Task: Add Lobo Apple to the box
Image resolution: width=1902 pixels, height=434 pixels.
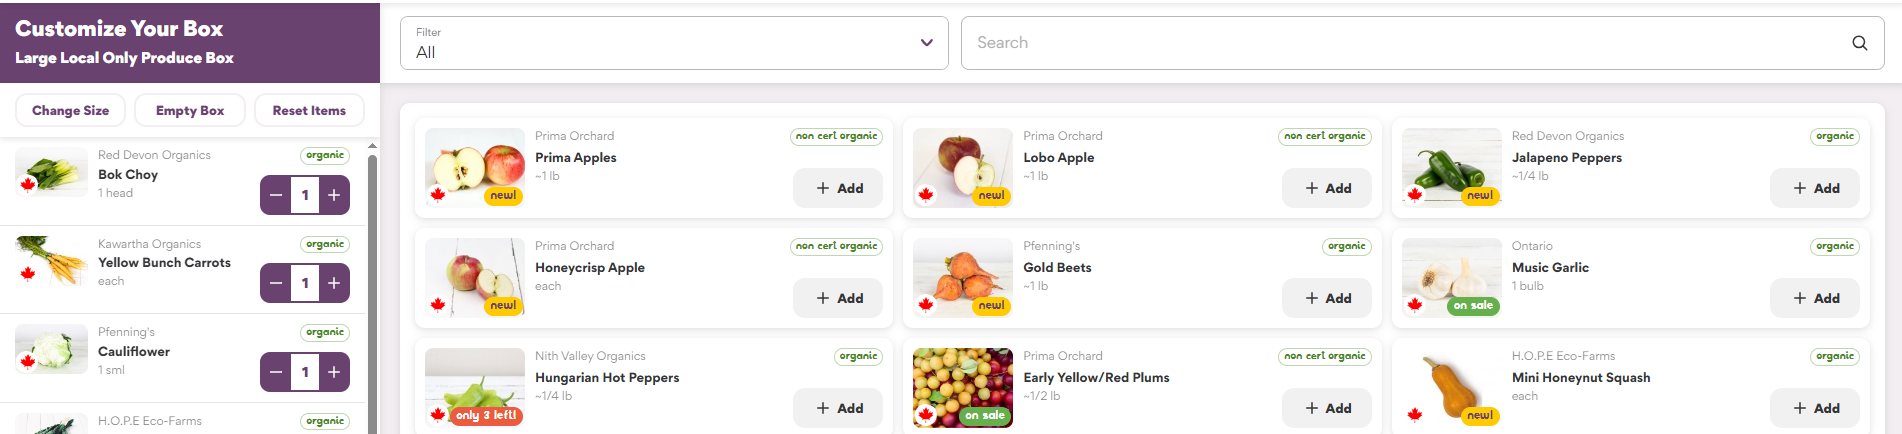Action: point(1326,188)
